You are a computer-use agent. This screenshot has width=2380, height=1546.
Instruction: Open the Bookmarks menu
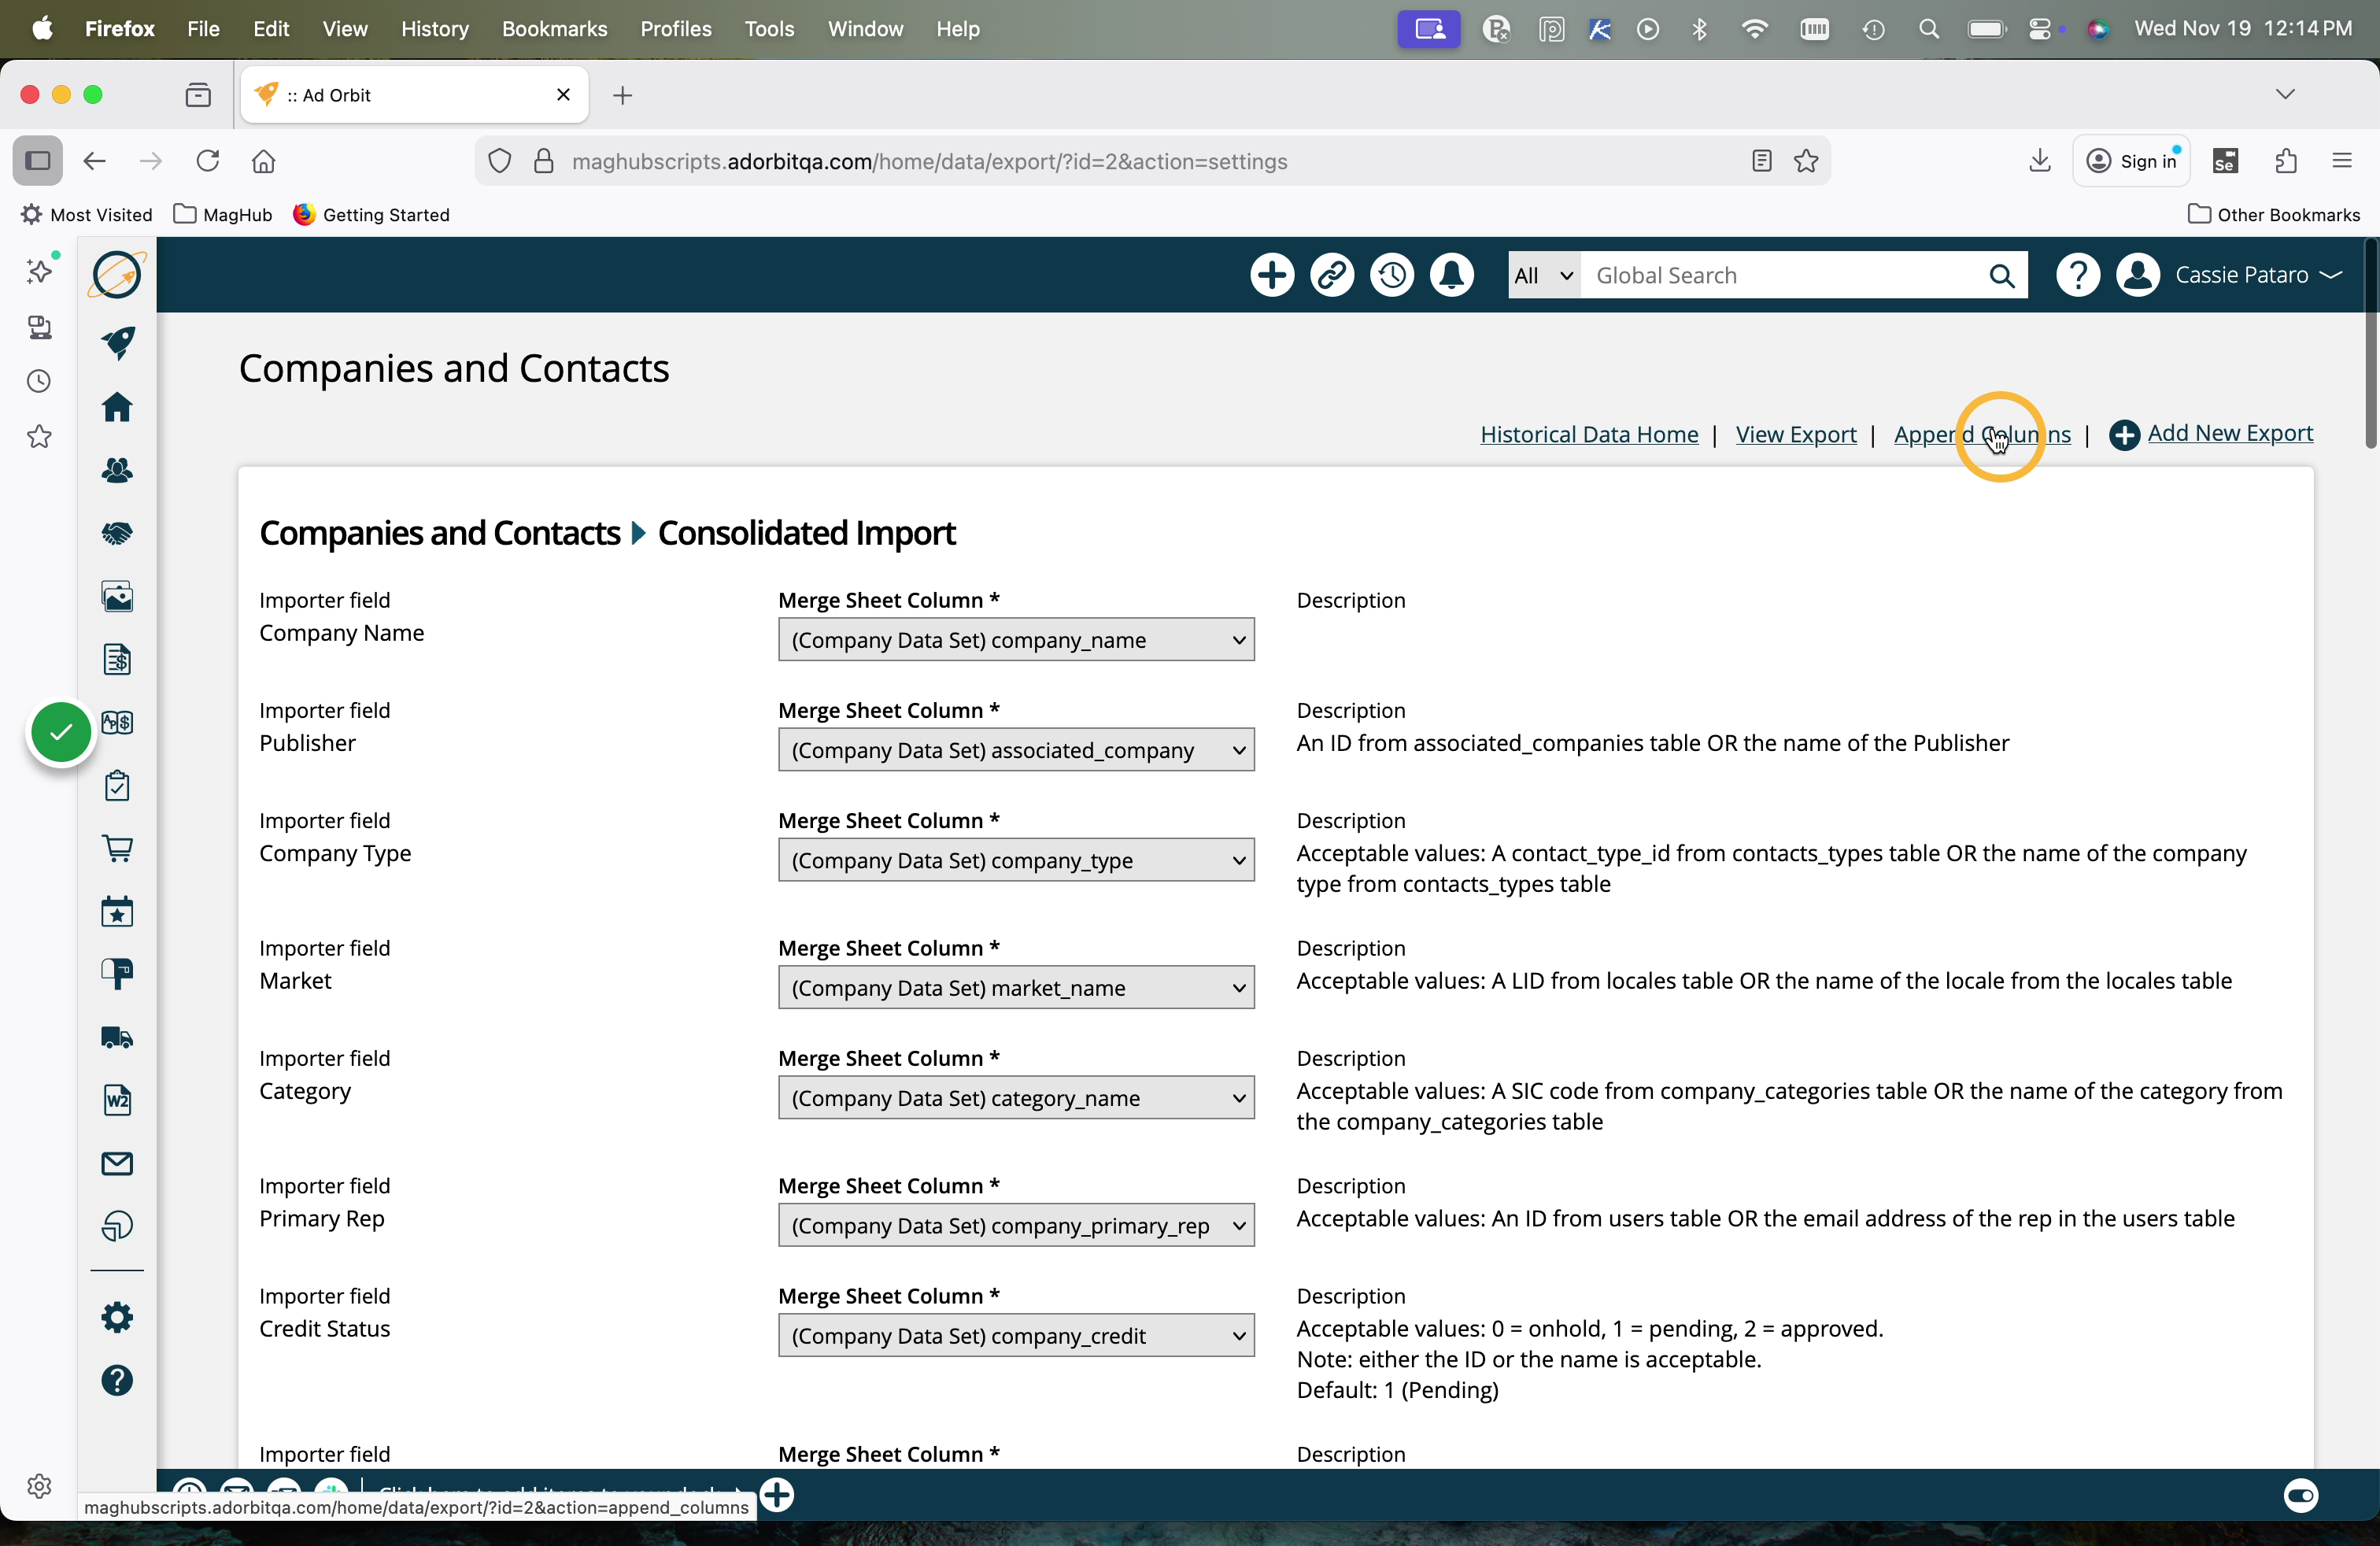(554, 29)
